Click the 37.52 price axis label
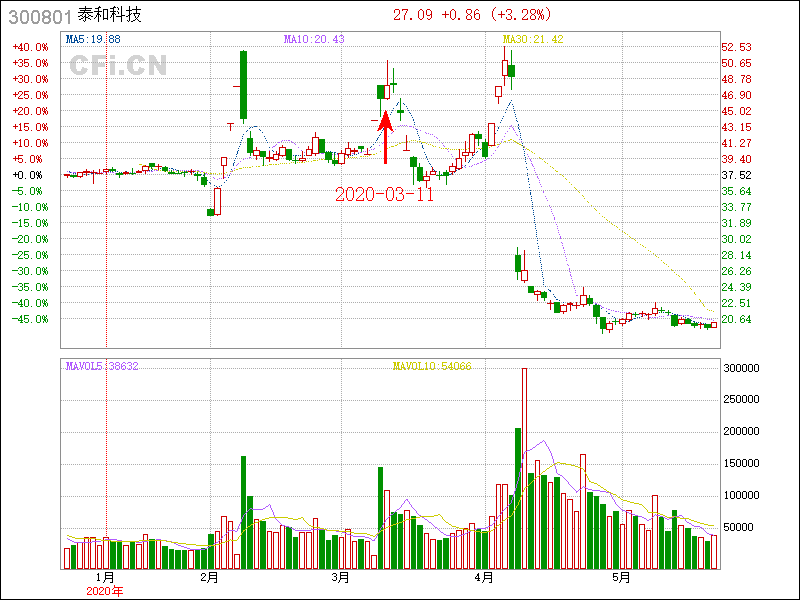800x600 pixels. pos(736,176)
